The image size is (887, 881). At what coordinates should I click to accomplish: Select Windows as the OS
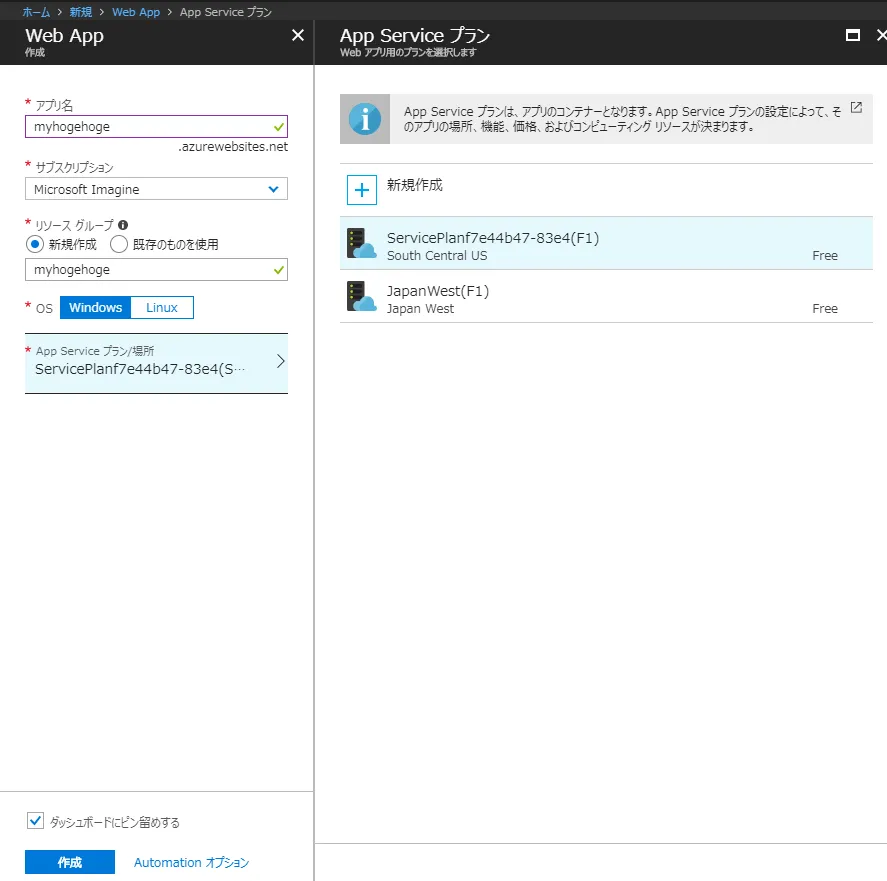[95, 307]
